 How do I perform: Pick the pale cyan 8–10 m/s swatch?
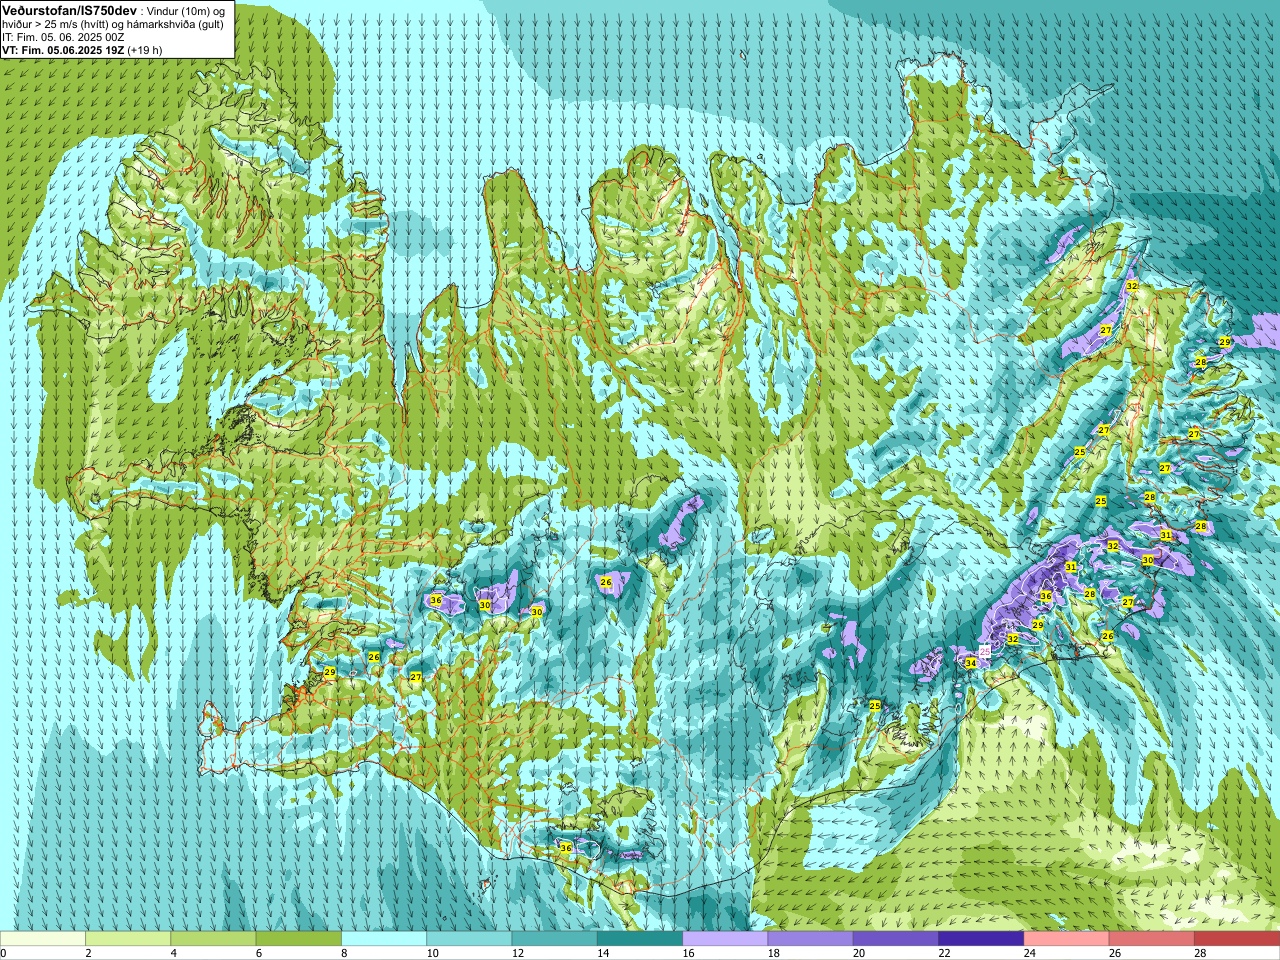[384, 939]
